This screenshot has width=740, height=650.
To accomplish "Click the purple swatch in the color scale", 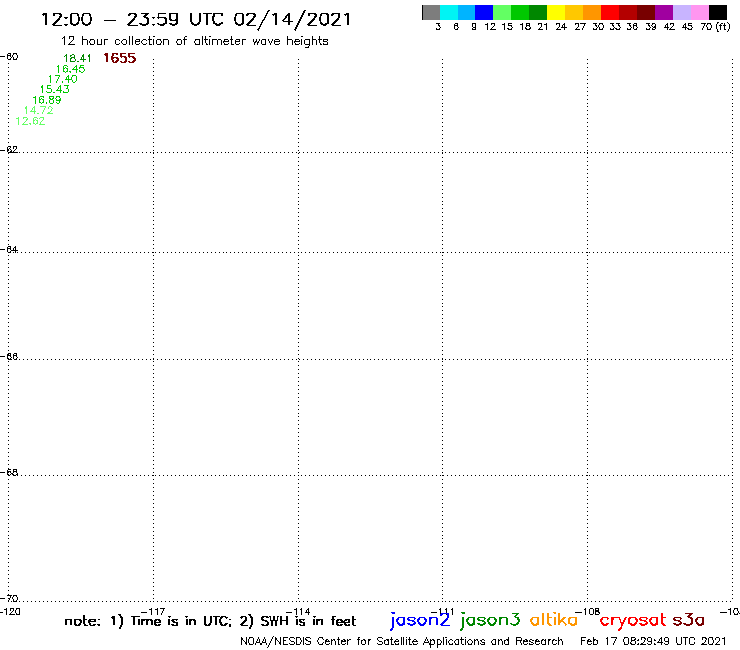I will coord(664,12).
